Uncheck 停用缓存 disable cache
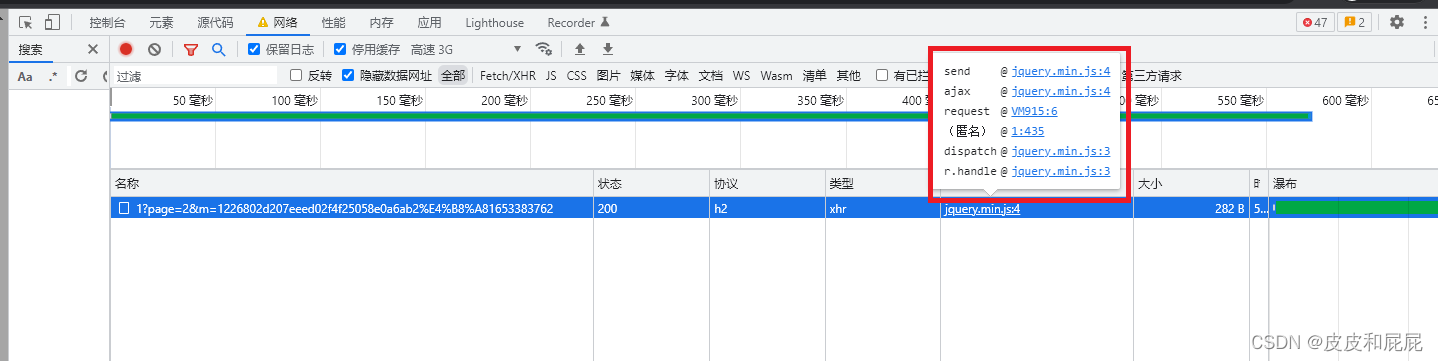 [340, 49]
